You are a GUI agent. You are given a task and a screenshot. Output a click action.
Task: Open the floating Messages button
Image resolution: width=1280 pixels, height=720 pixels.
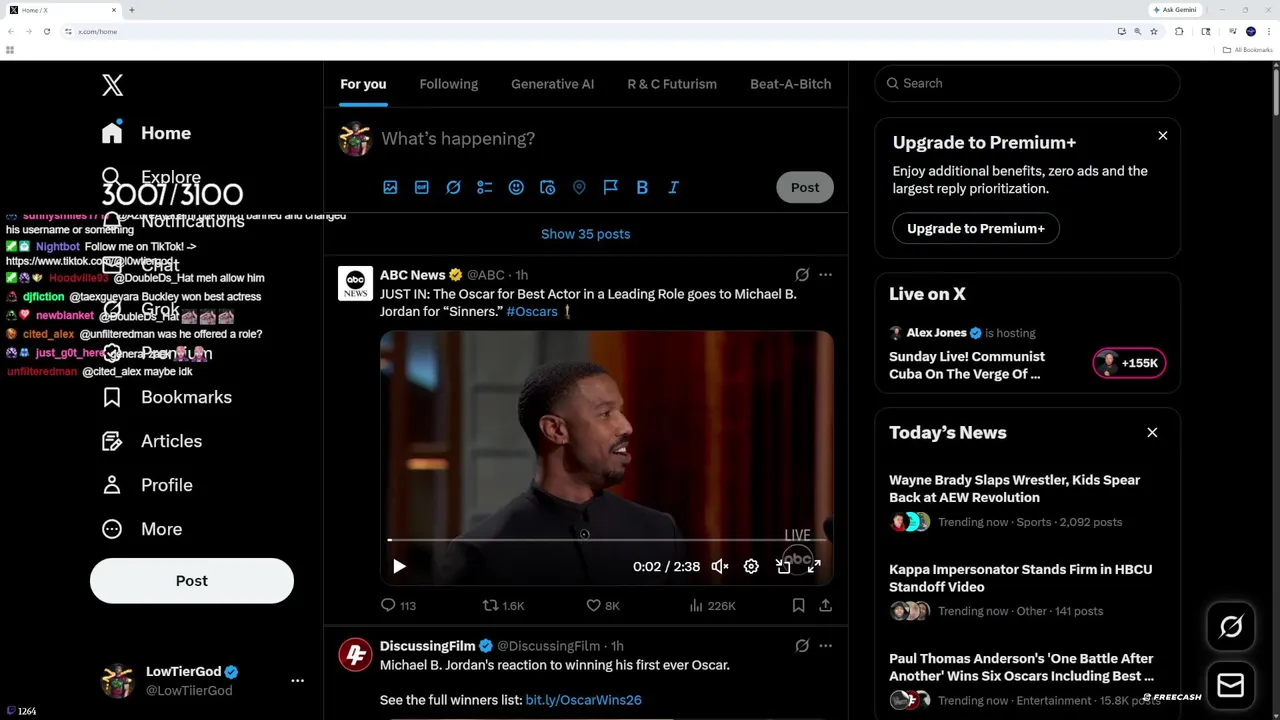tap(1231, 686)
